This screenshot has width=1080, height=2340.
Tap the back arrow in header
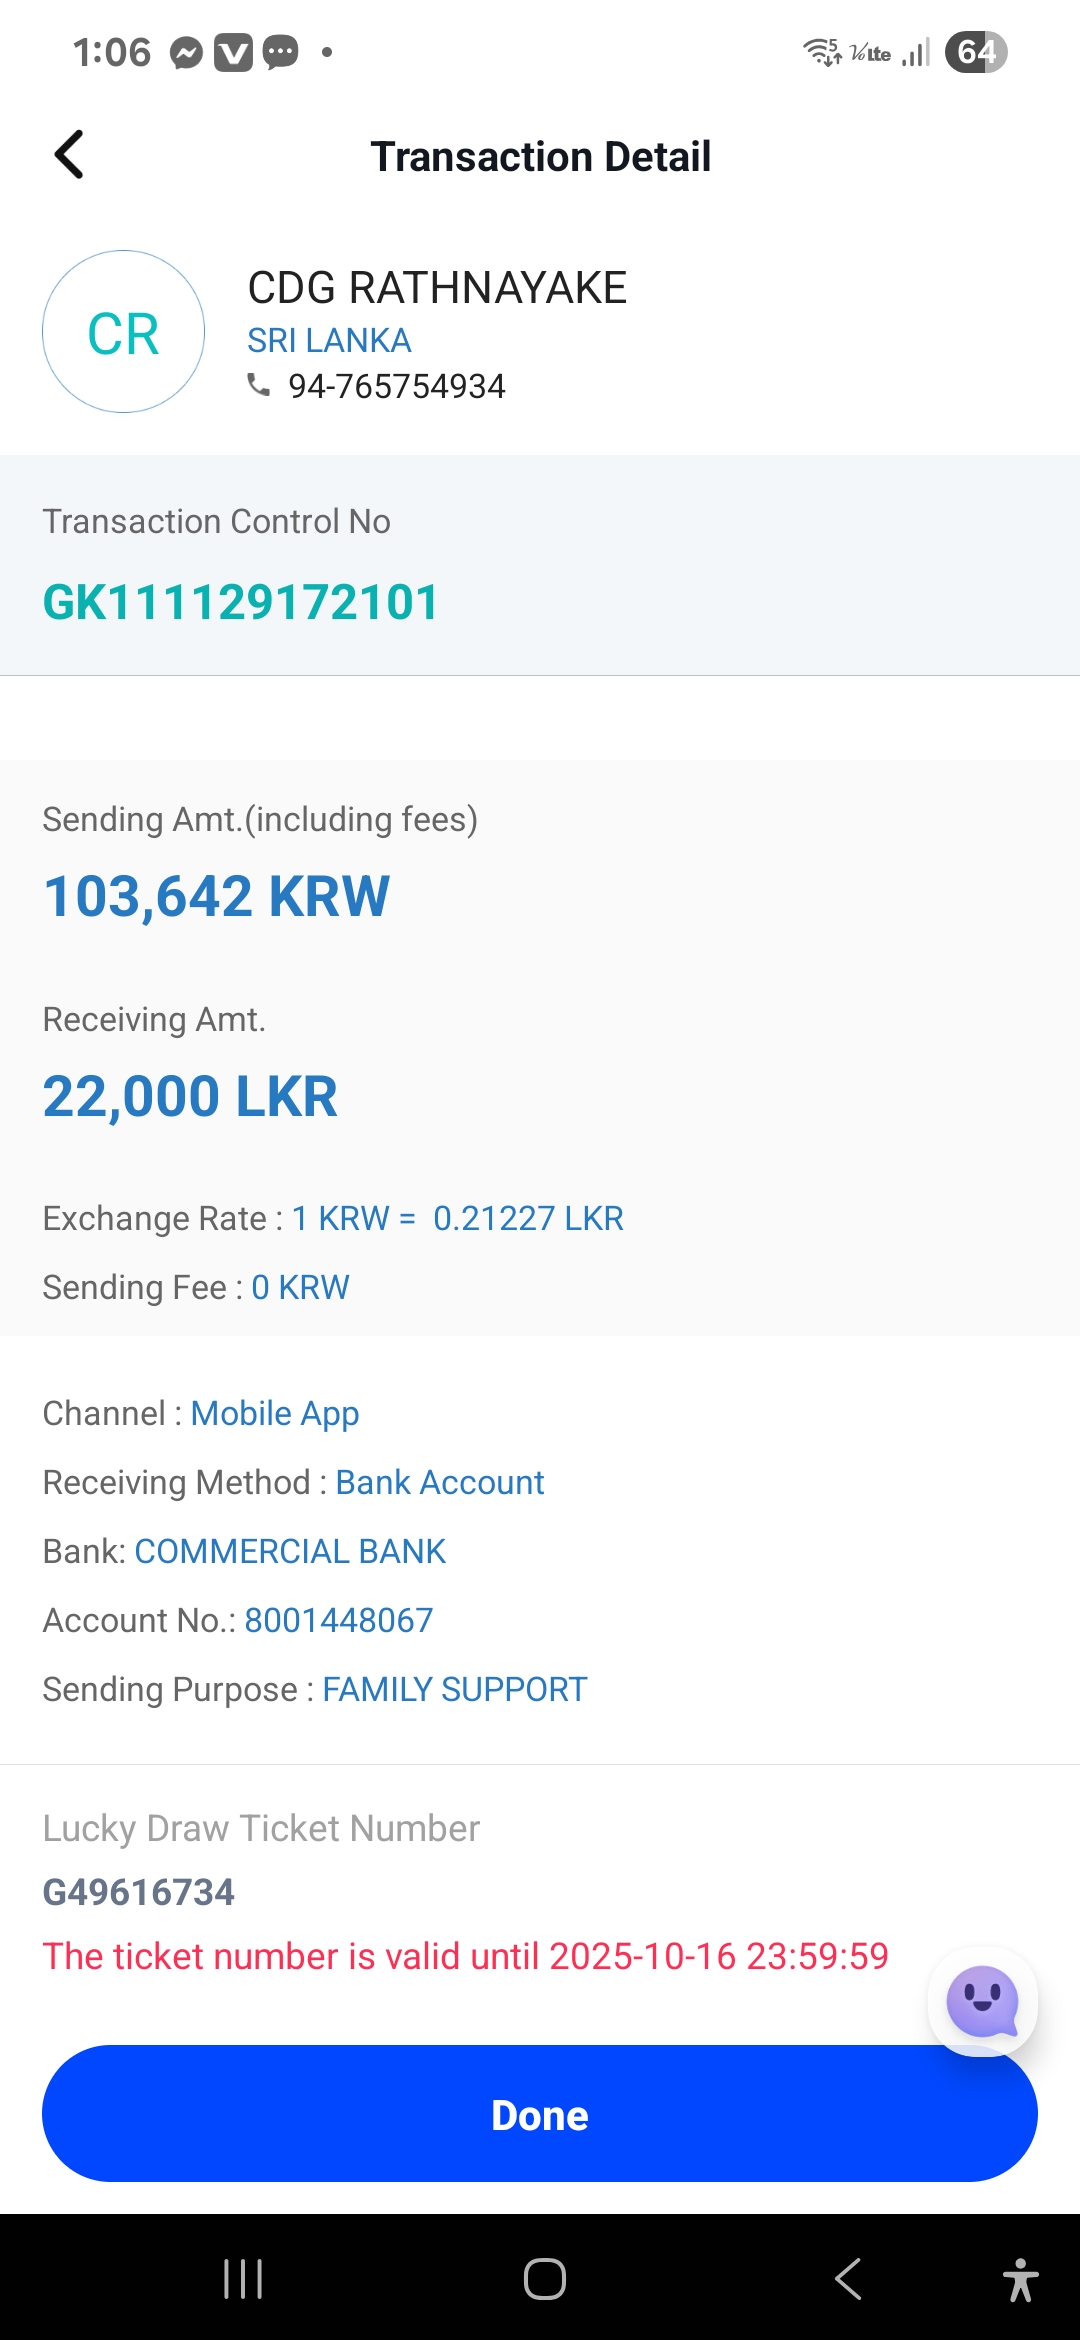point(69,155)
